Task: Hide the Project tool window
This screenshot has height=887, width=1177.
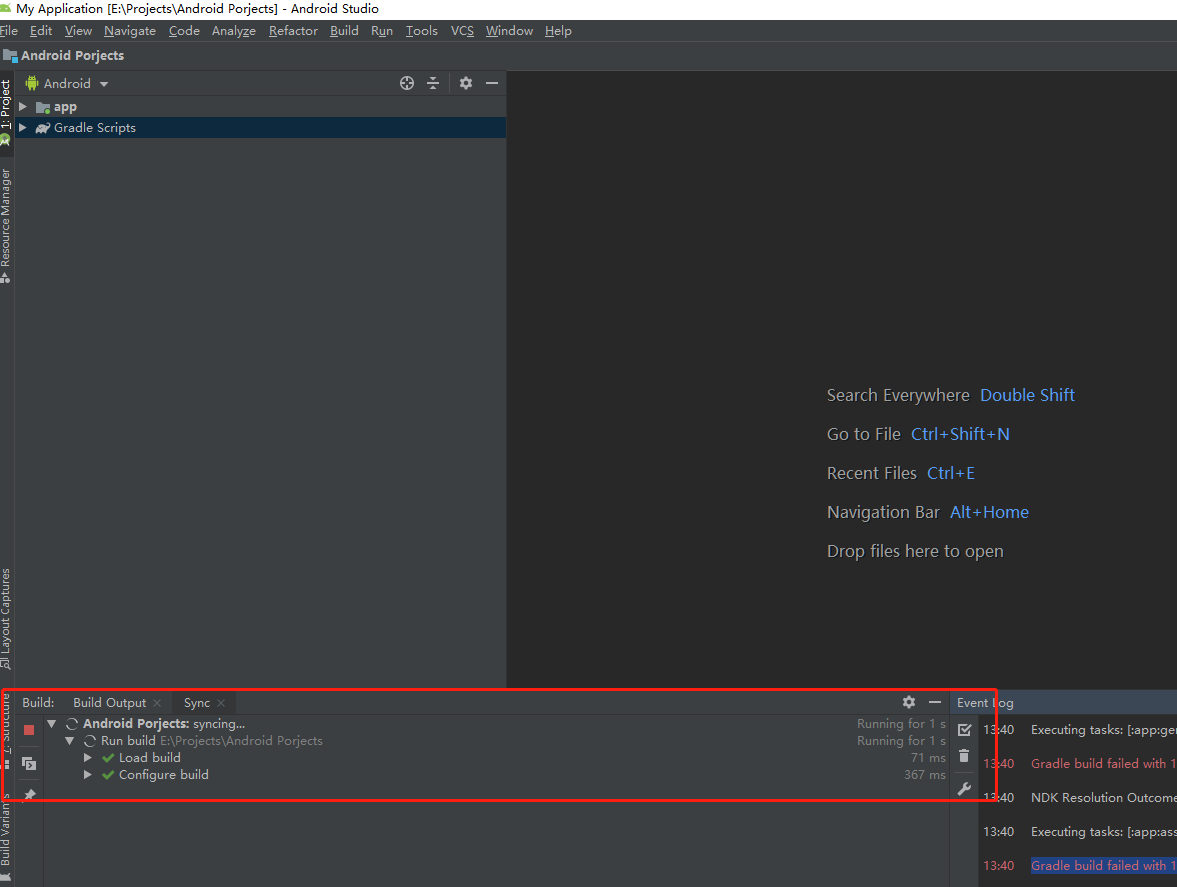Action: pyautogui.click(x=492, y=83)
